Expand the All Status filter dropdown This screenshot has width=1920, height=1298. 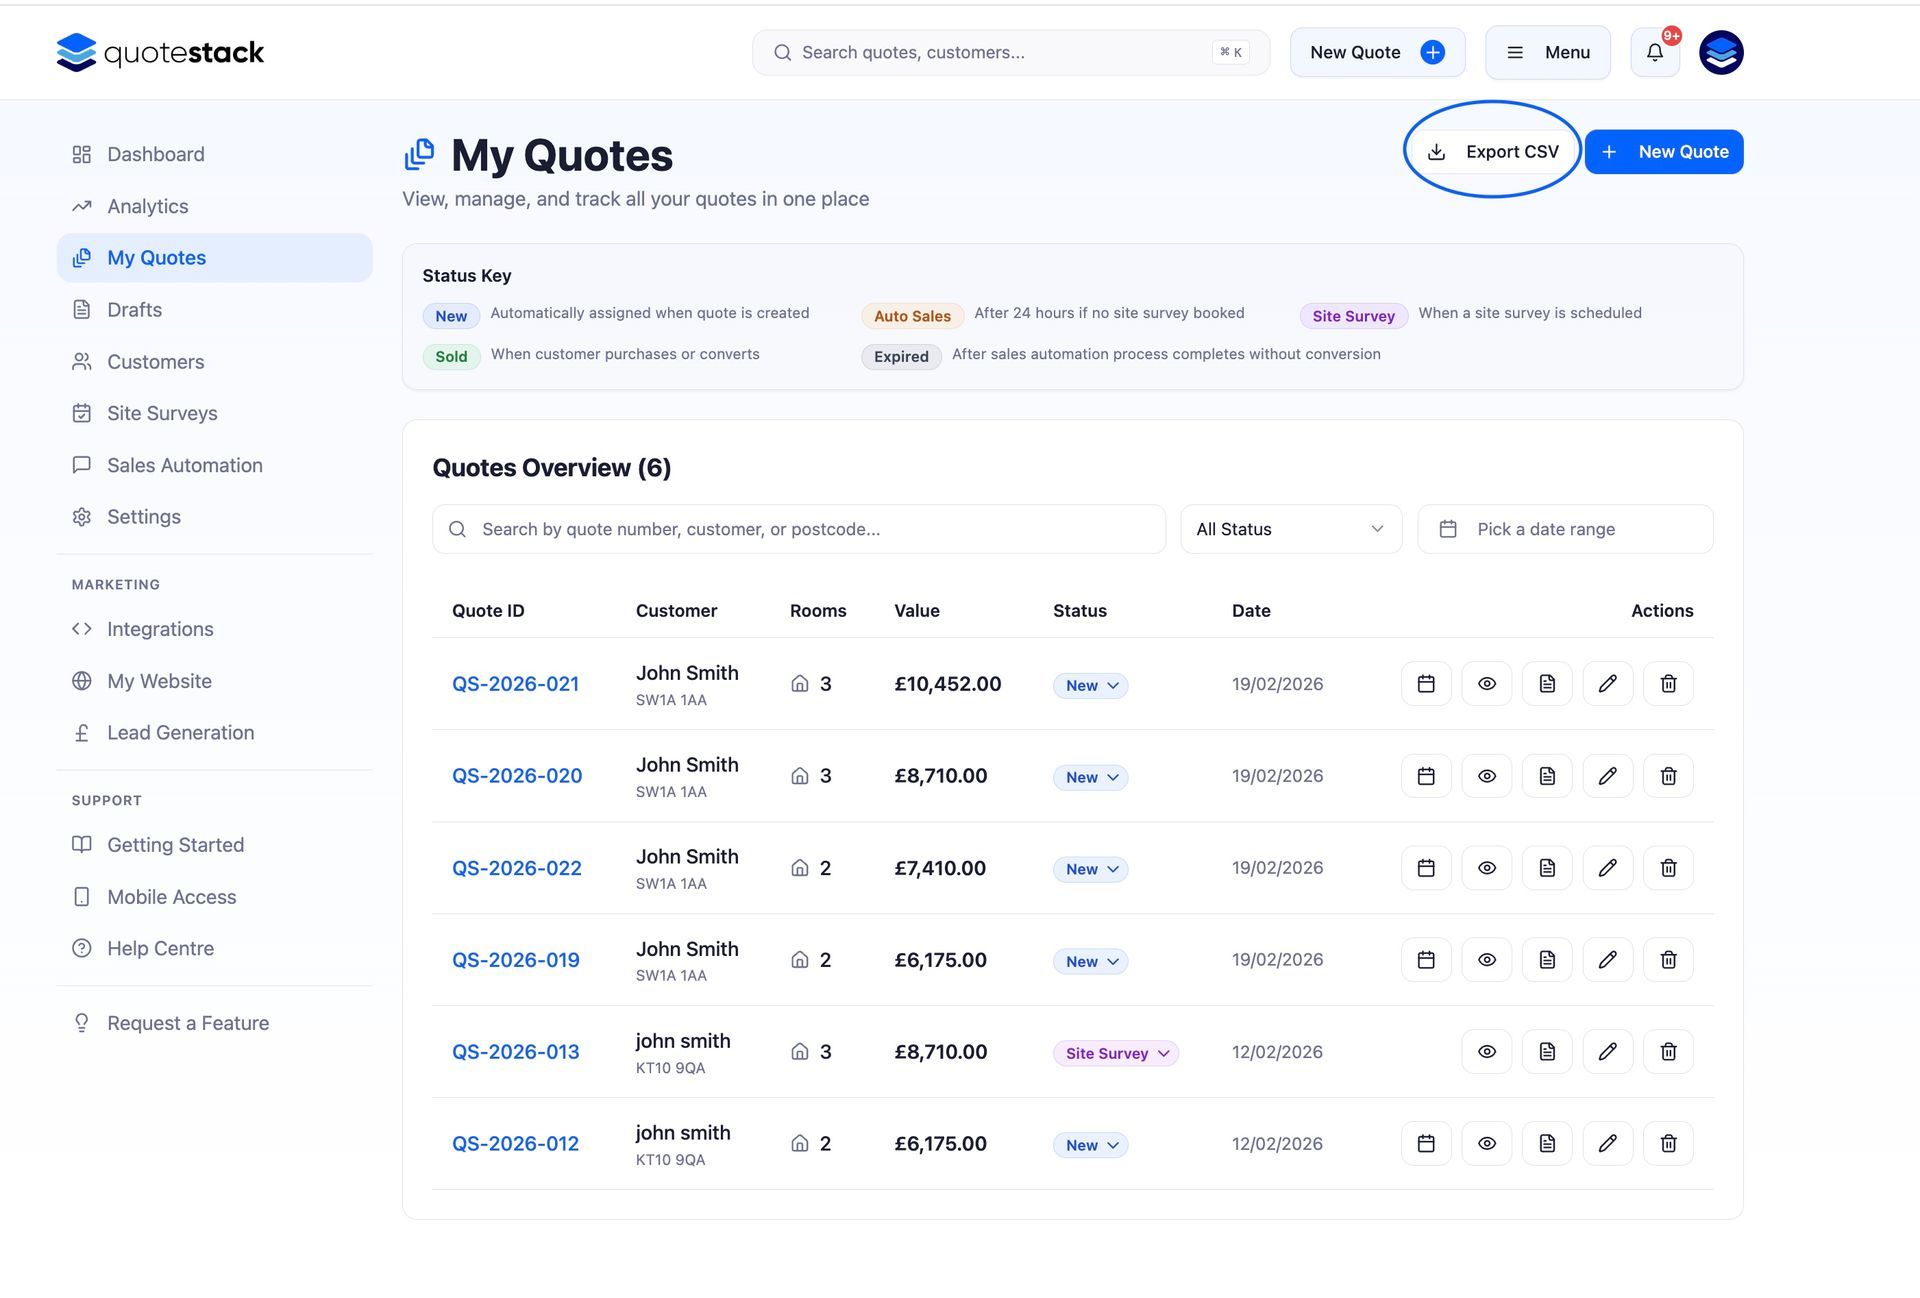click(x=1290, y=529)
